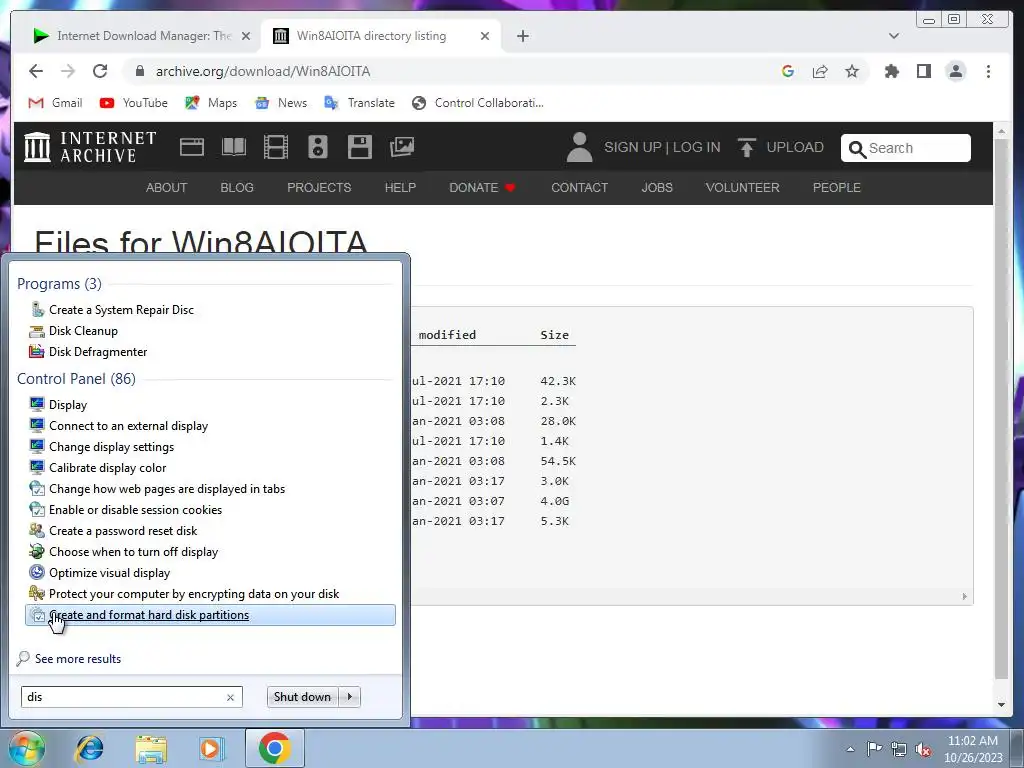Viewport: 1024px width, 768px height.
Task: Open the HELP menu item
Action: [x=400, y=187]
